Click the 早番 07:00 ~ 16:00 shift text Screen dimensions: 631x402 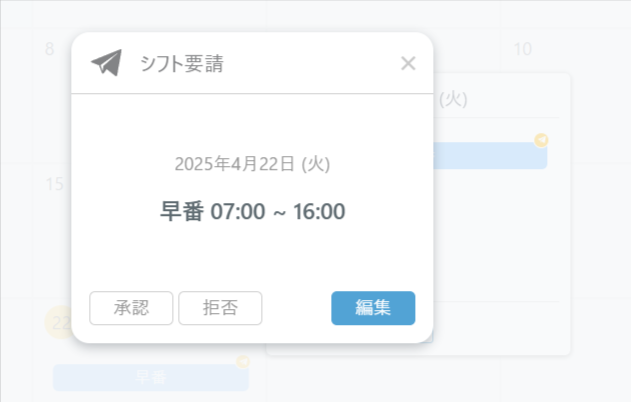pyautogui.click(x=252, y=212)
